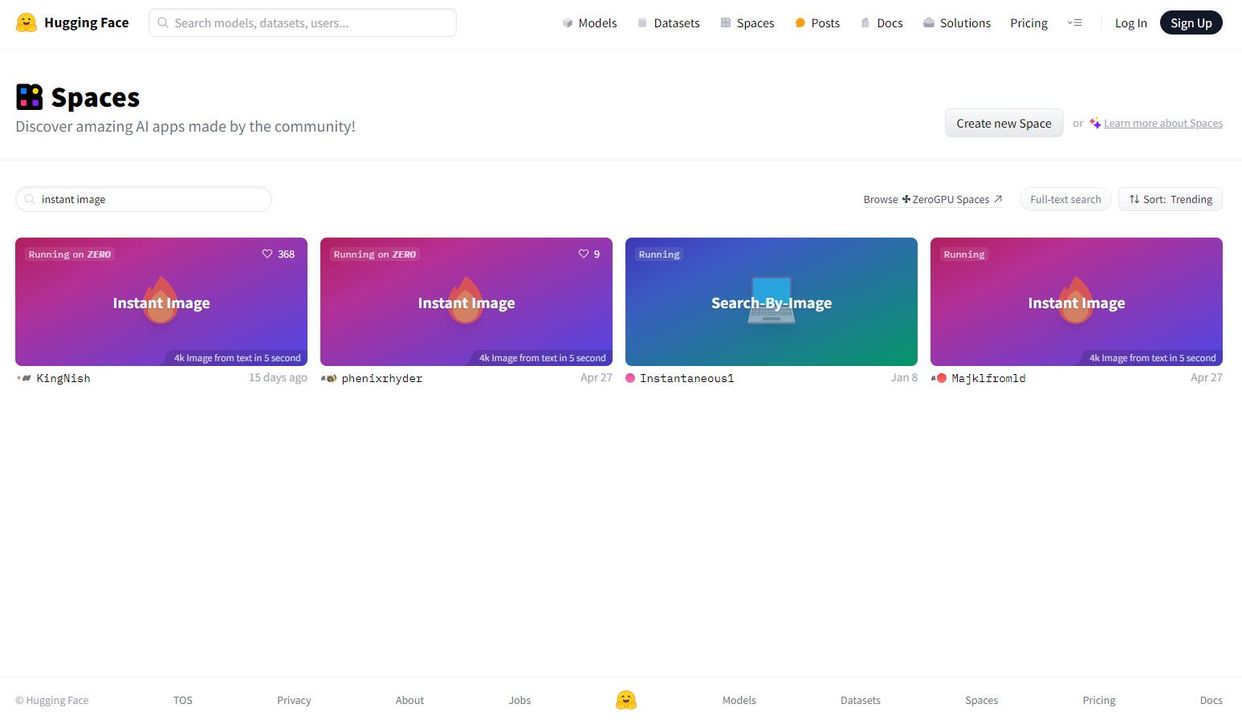Click the Spaces filter field 'instant image'
Image resolution: width=1242 pixels, height=720 pixels.
point(144,199)
